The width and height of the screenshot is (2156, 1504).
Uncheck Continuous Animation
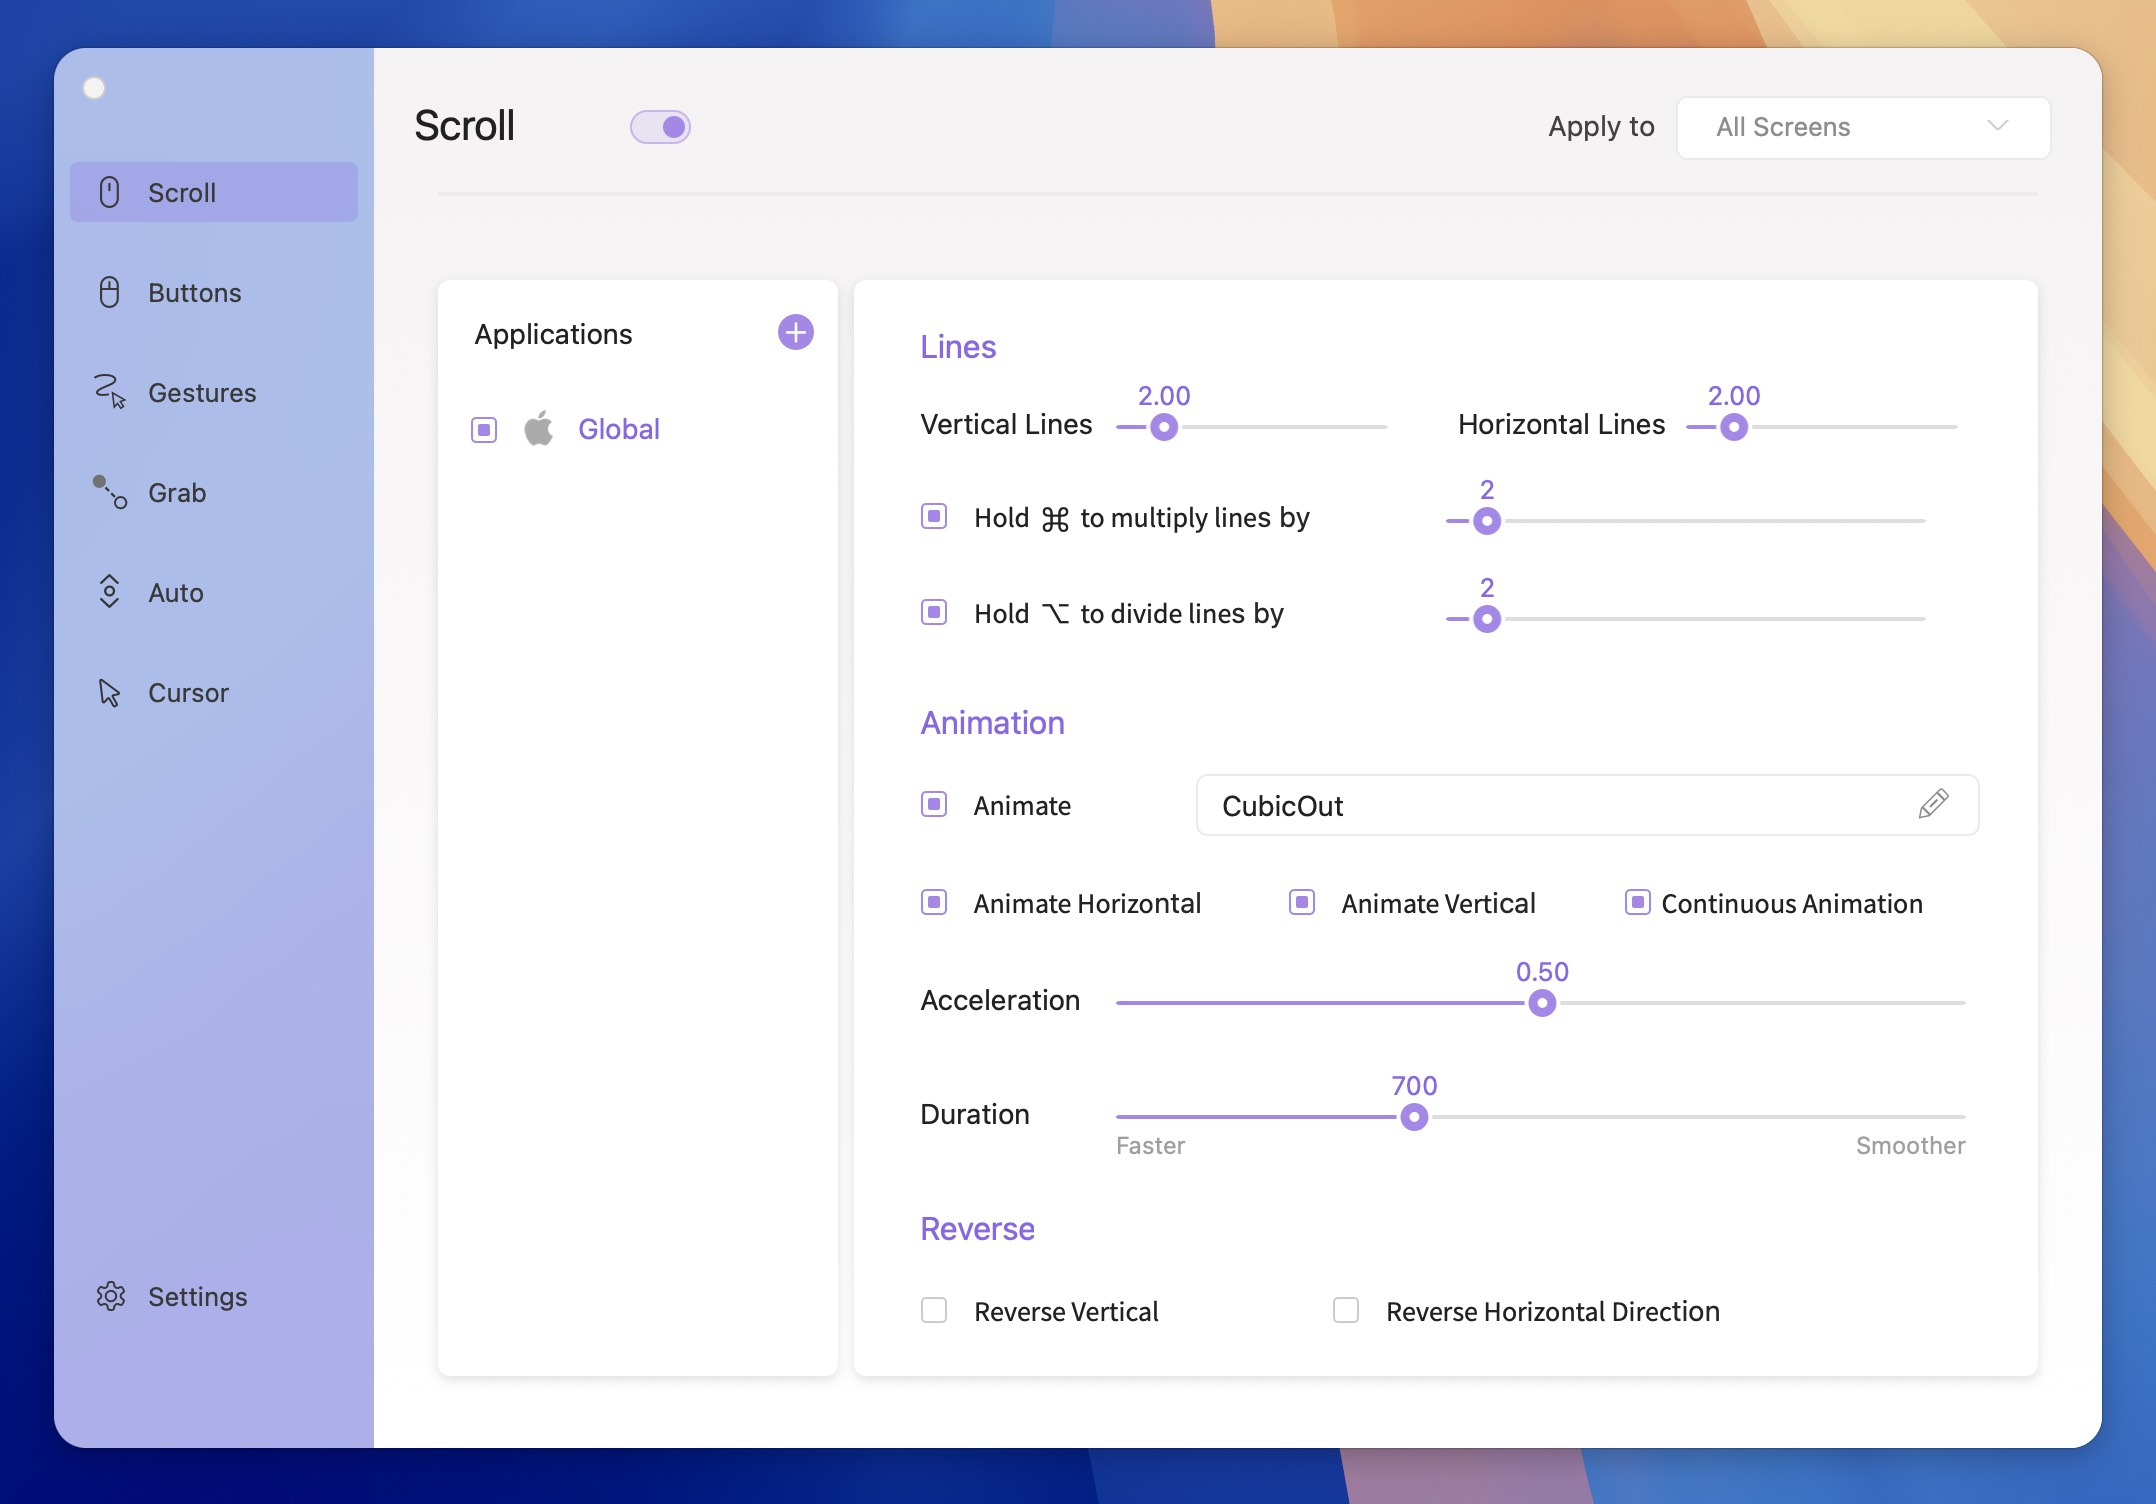[x=1637, y=903]
